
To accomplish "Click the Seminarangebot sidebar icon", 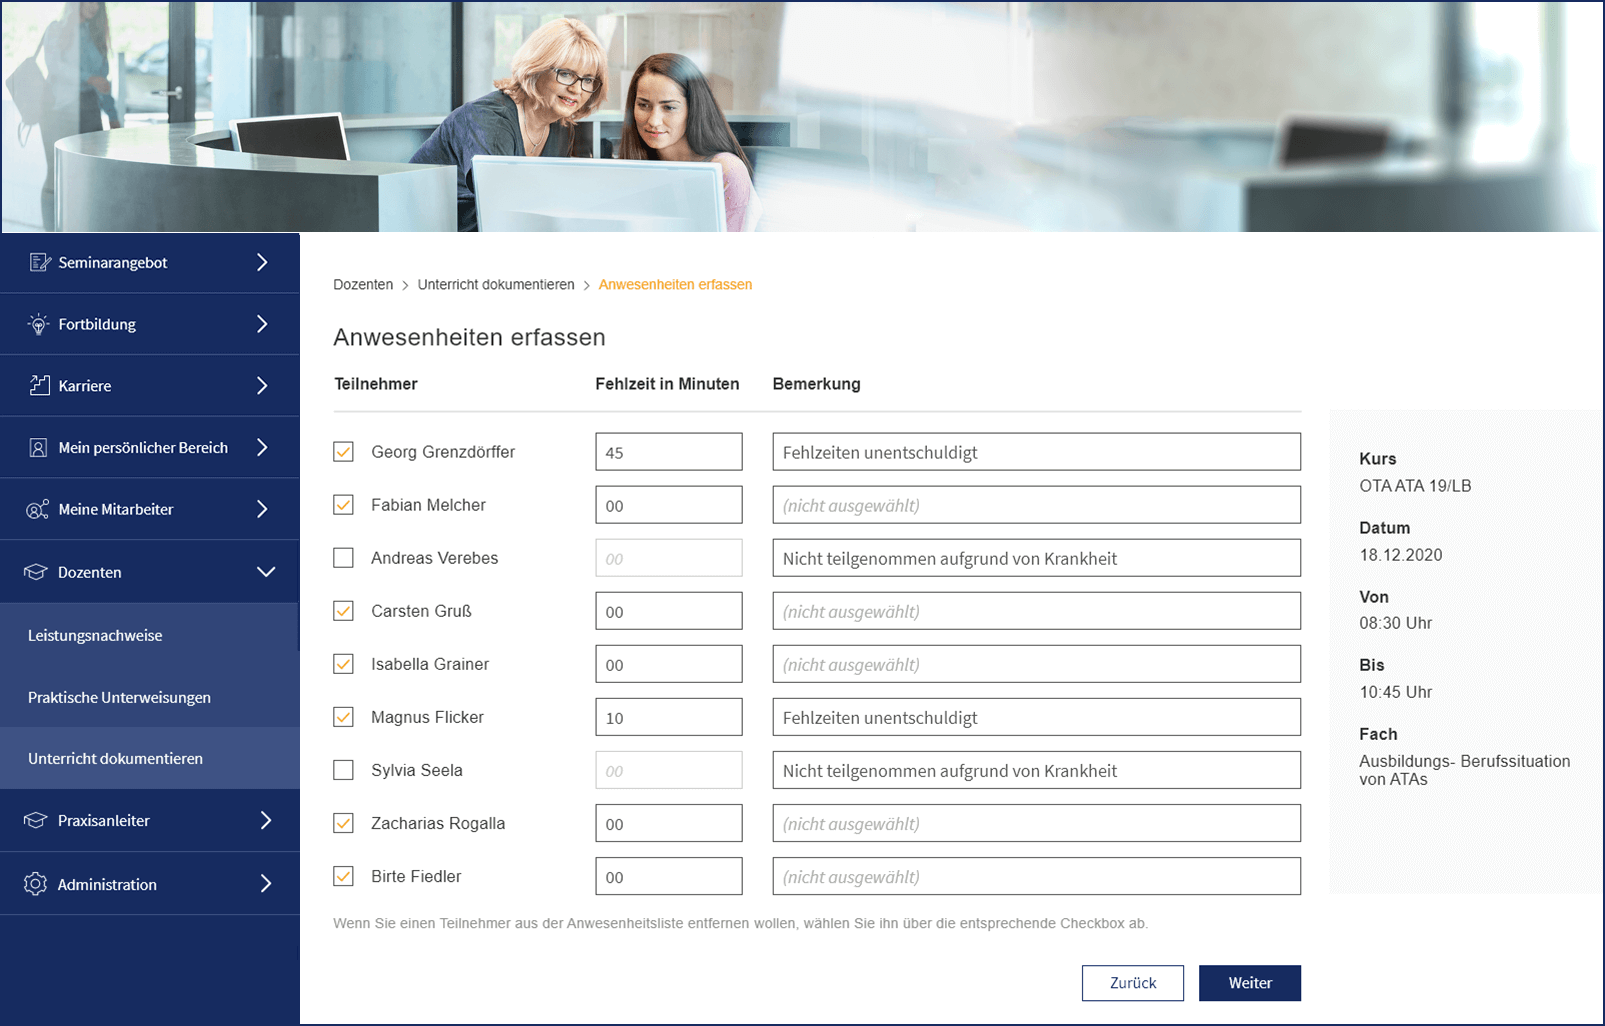I will pos(39,262).
